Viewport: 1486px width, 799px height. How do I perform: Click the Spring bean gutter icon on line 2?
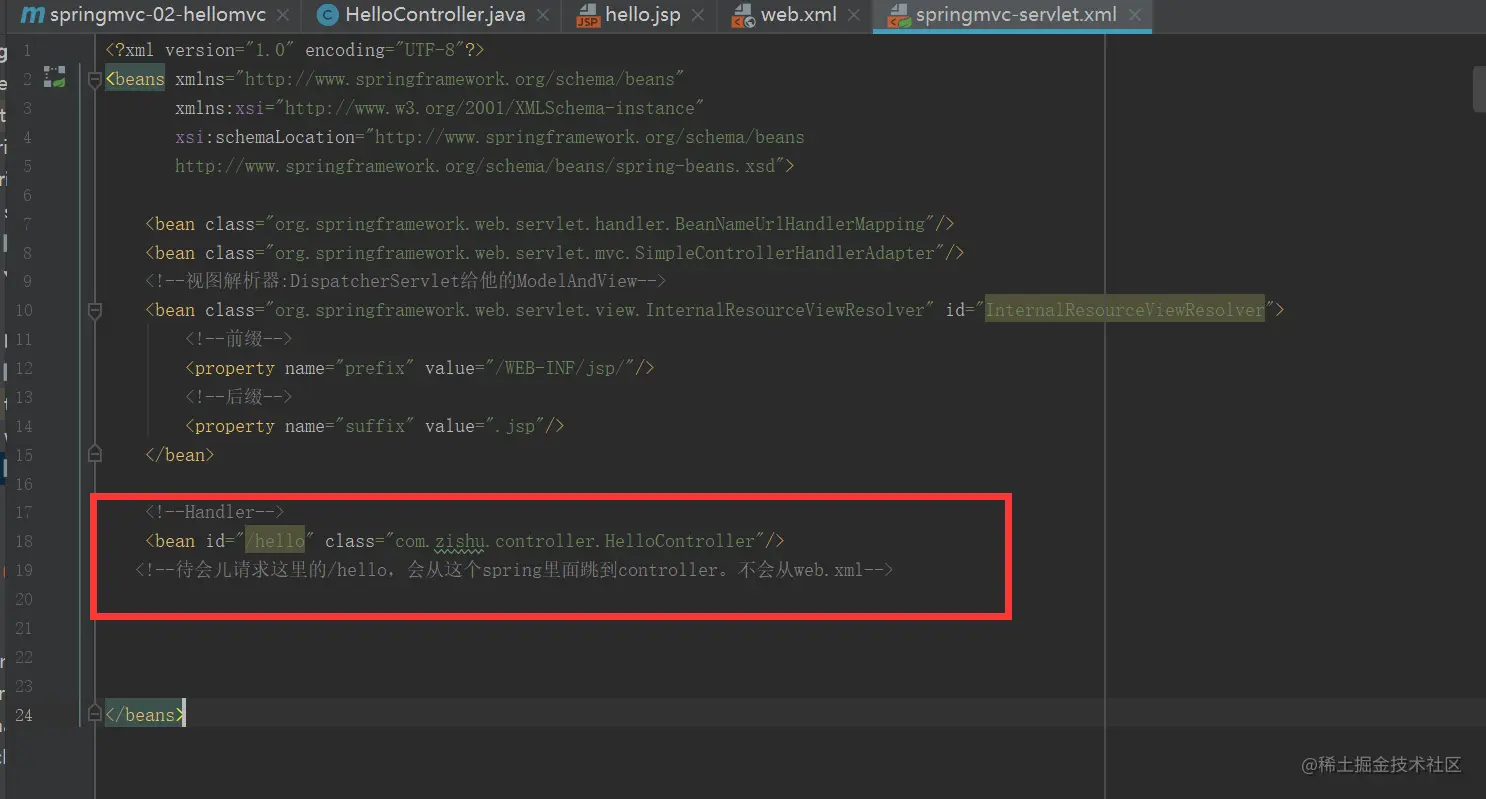54,77
